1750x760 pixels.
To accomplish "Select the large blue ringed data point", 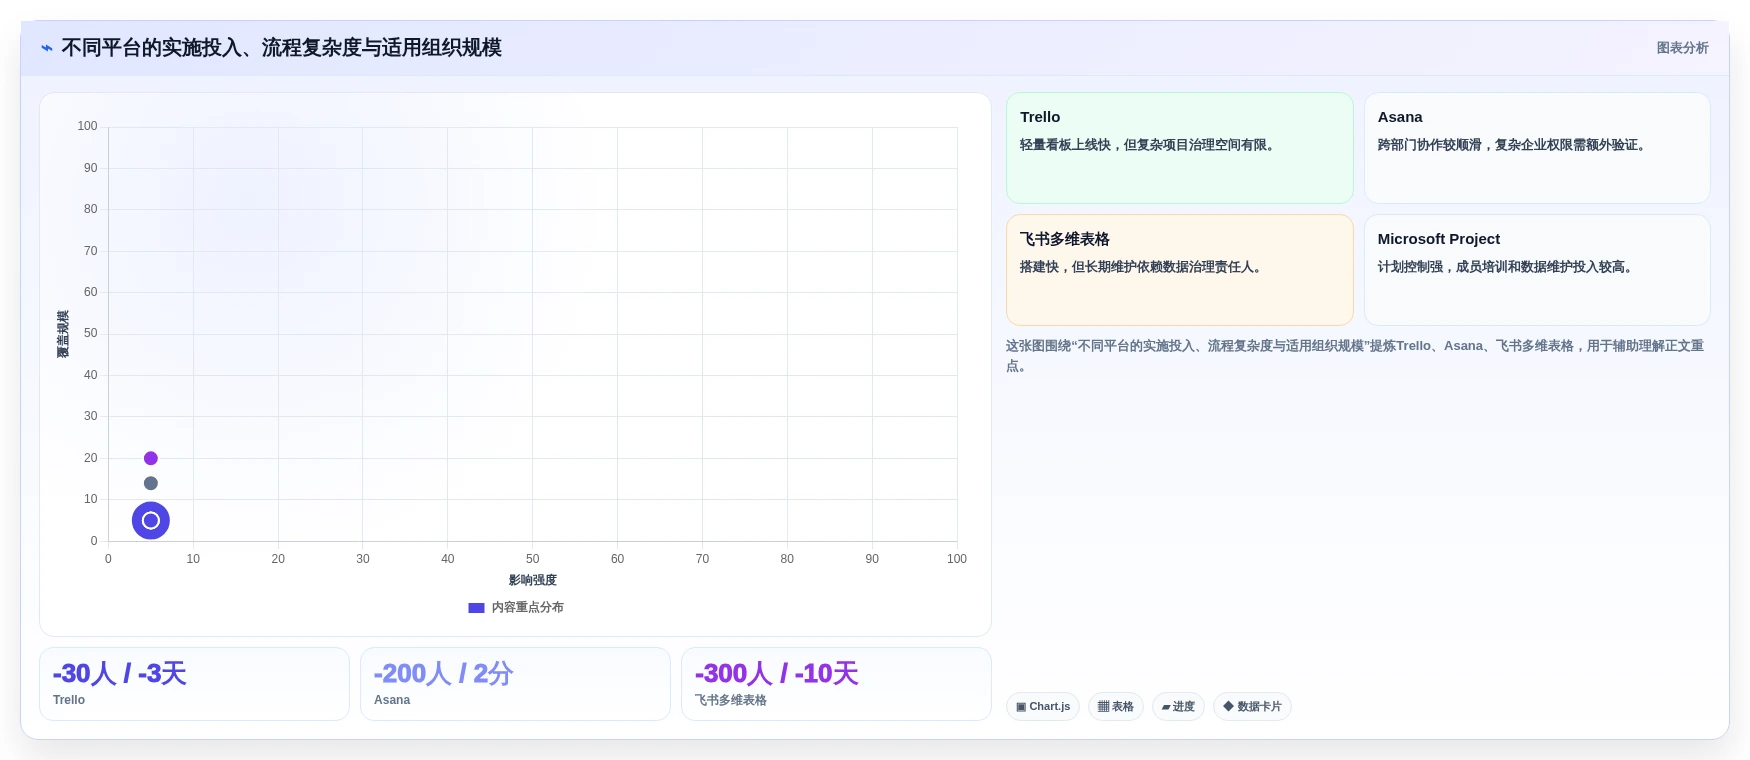I will (x=151, y=521).
